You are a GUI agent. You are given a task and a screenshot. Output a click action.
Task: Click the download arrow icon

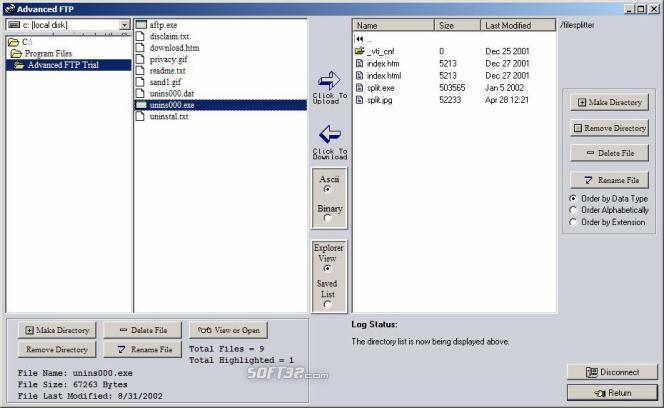329,134
